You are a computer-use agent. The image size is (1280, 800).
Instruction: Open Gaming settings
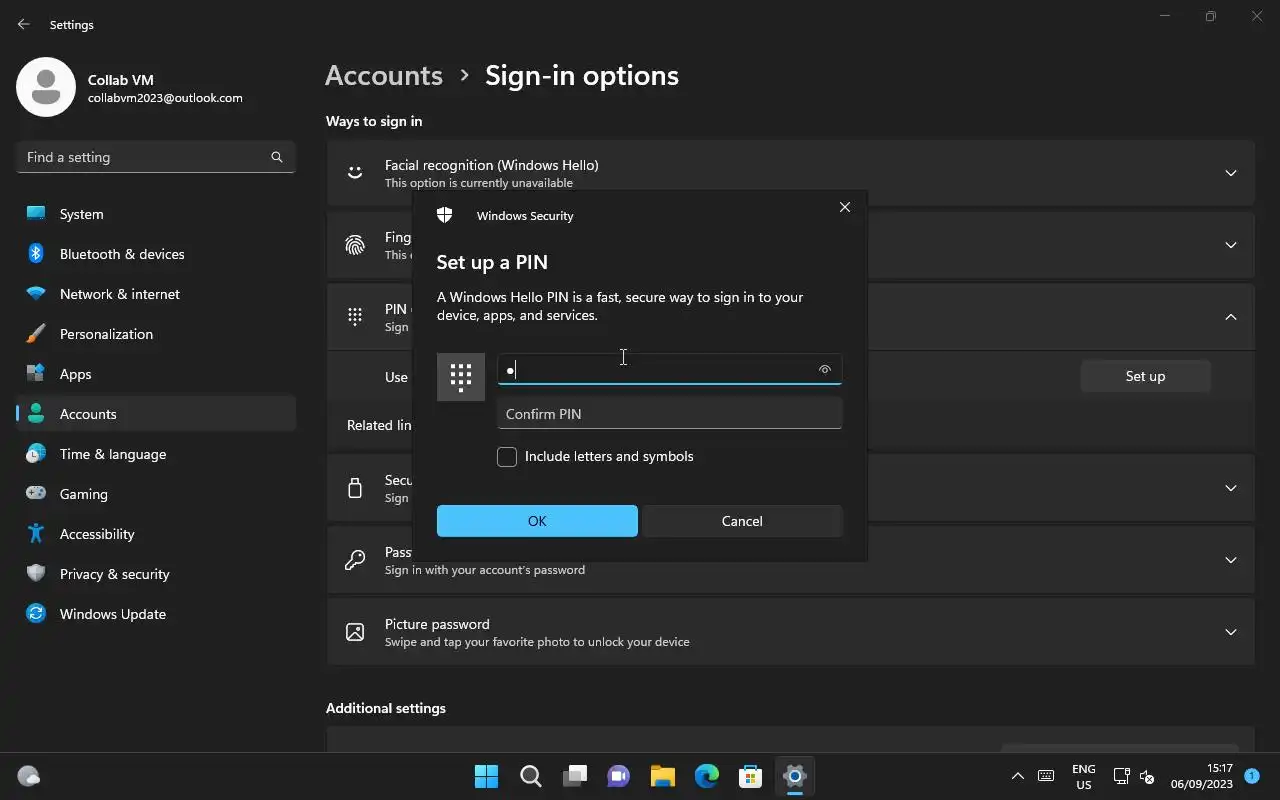(156, 494)
